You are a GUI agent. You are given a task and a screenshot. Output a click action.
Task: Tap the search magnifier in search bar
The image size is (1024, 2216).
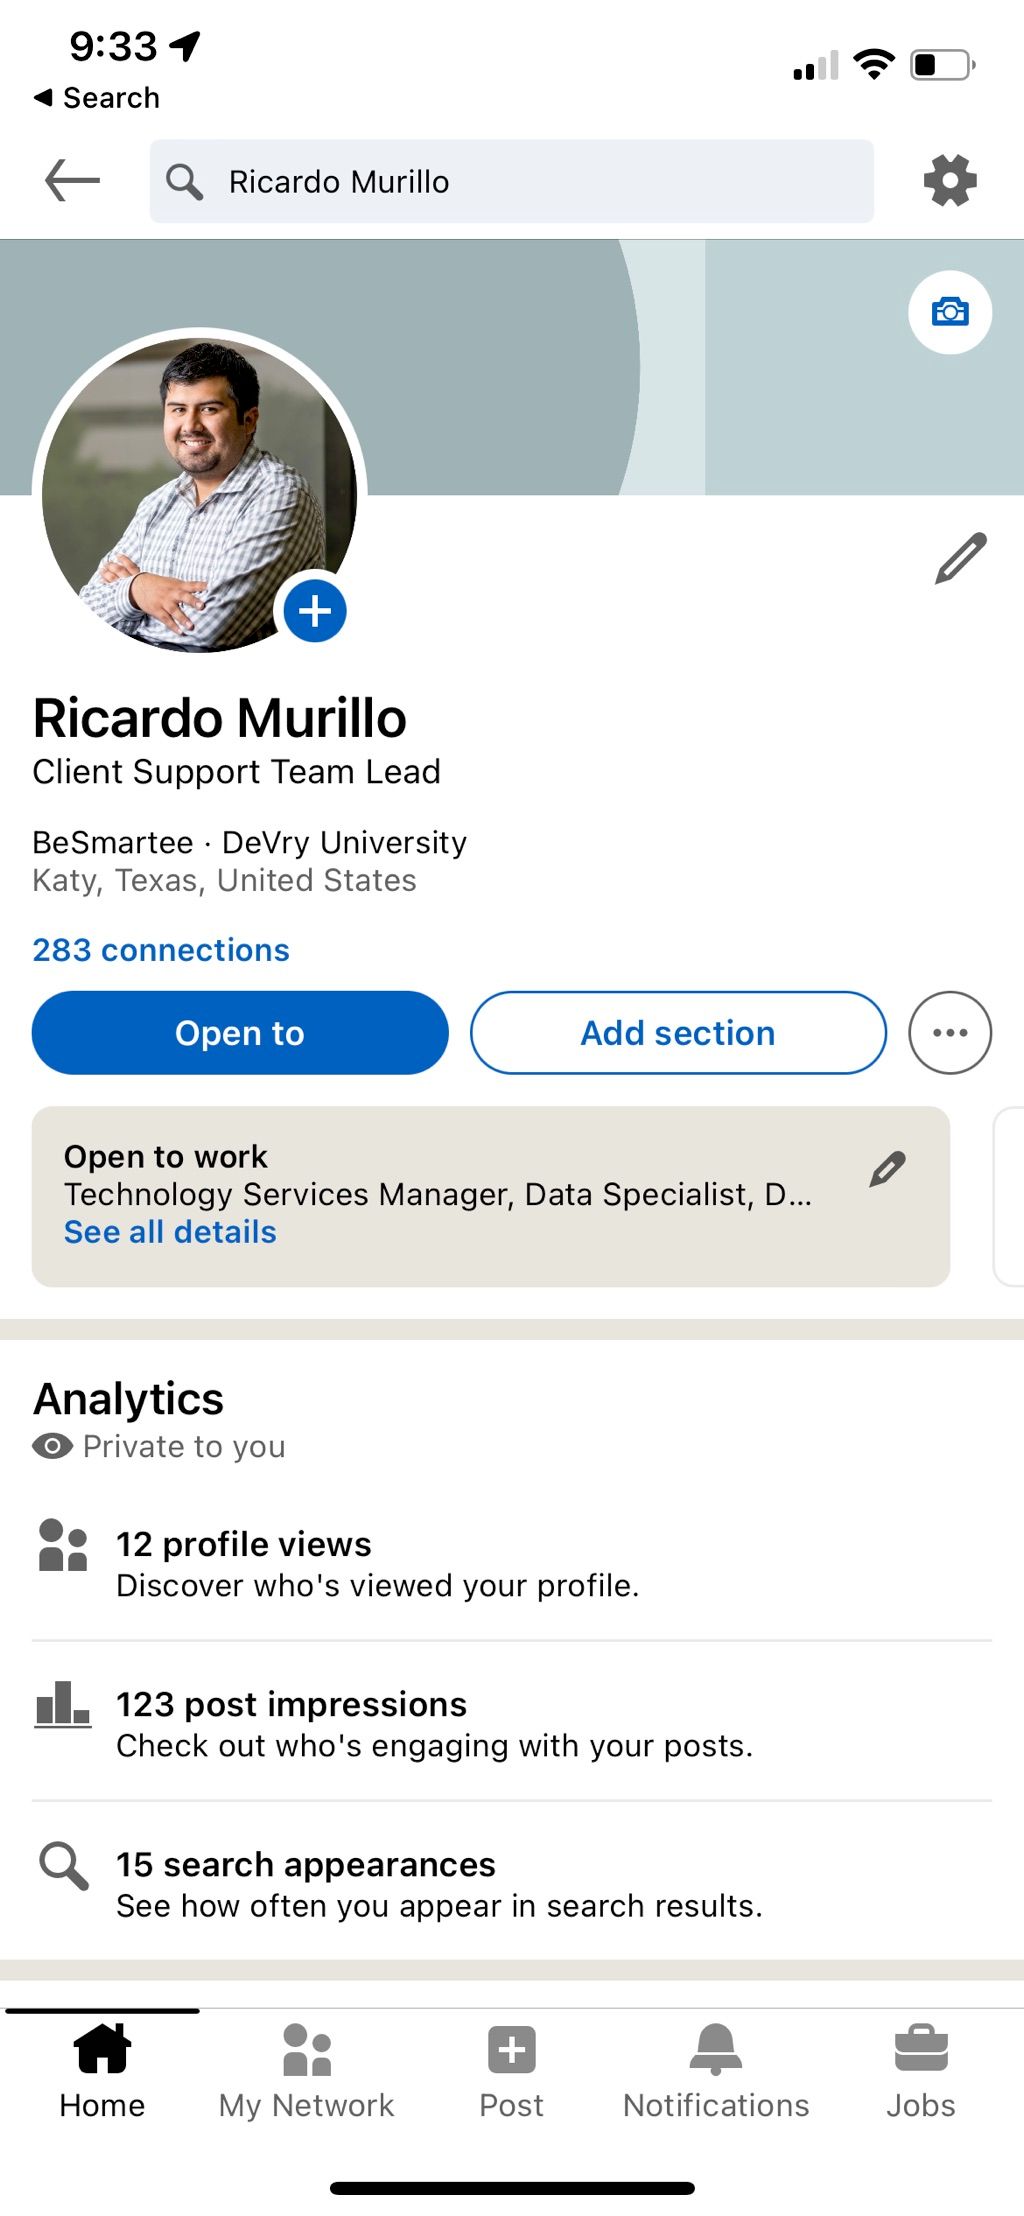pyautogui.click(x=184, y=181)
